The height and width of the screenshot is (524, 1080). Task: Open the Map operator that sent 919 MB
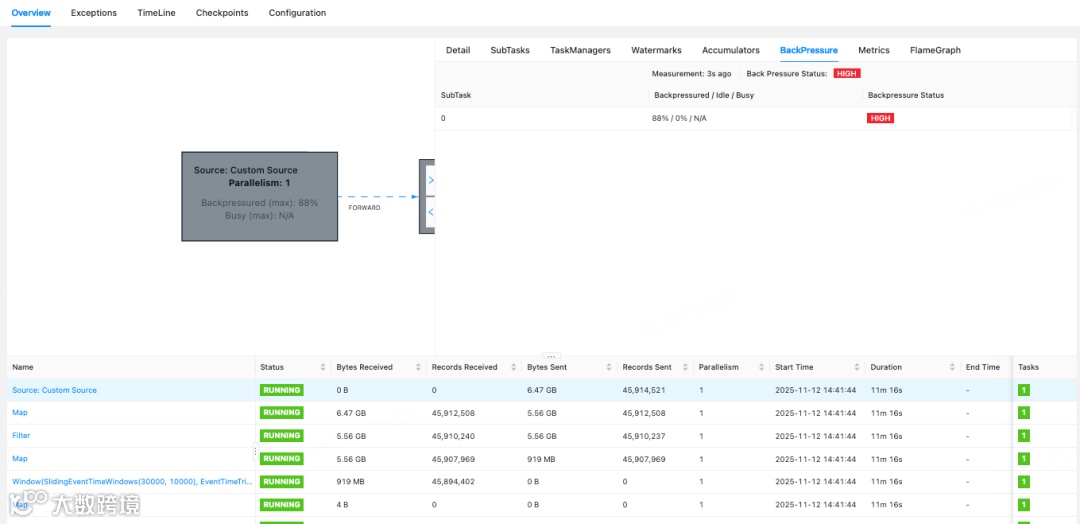point(20,459)
